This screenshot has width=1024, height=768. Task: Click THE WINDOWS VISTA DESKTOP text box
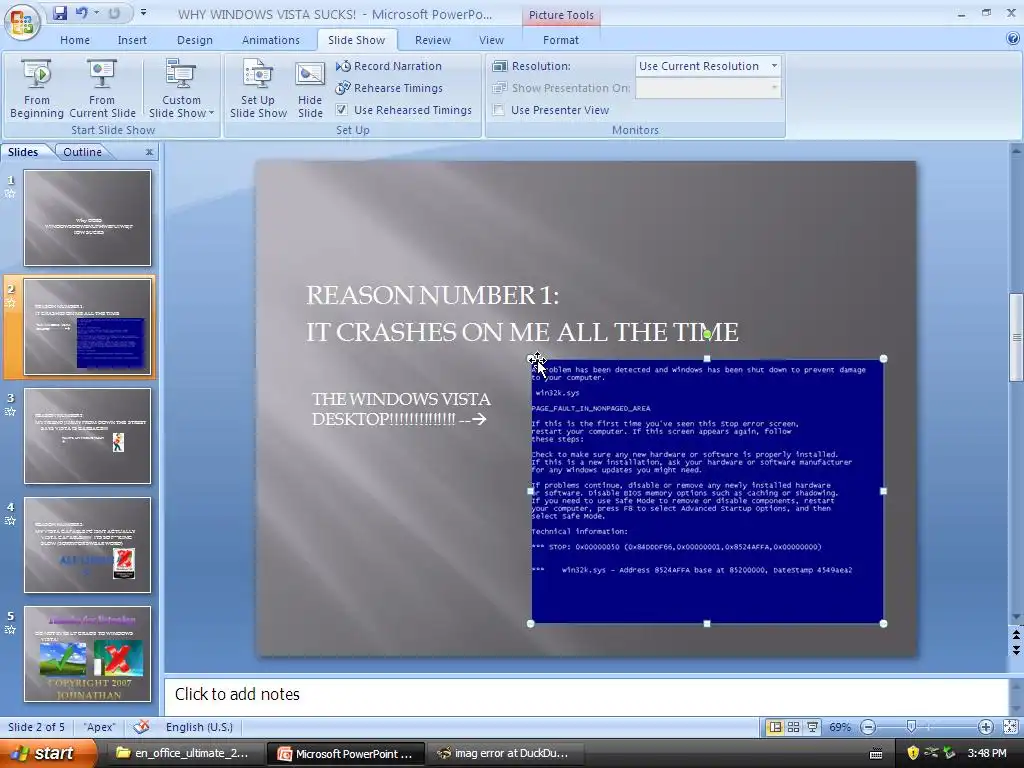click(400, 409)
